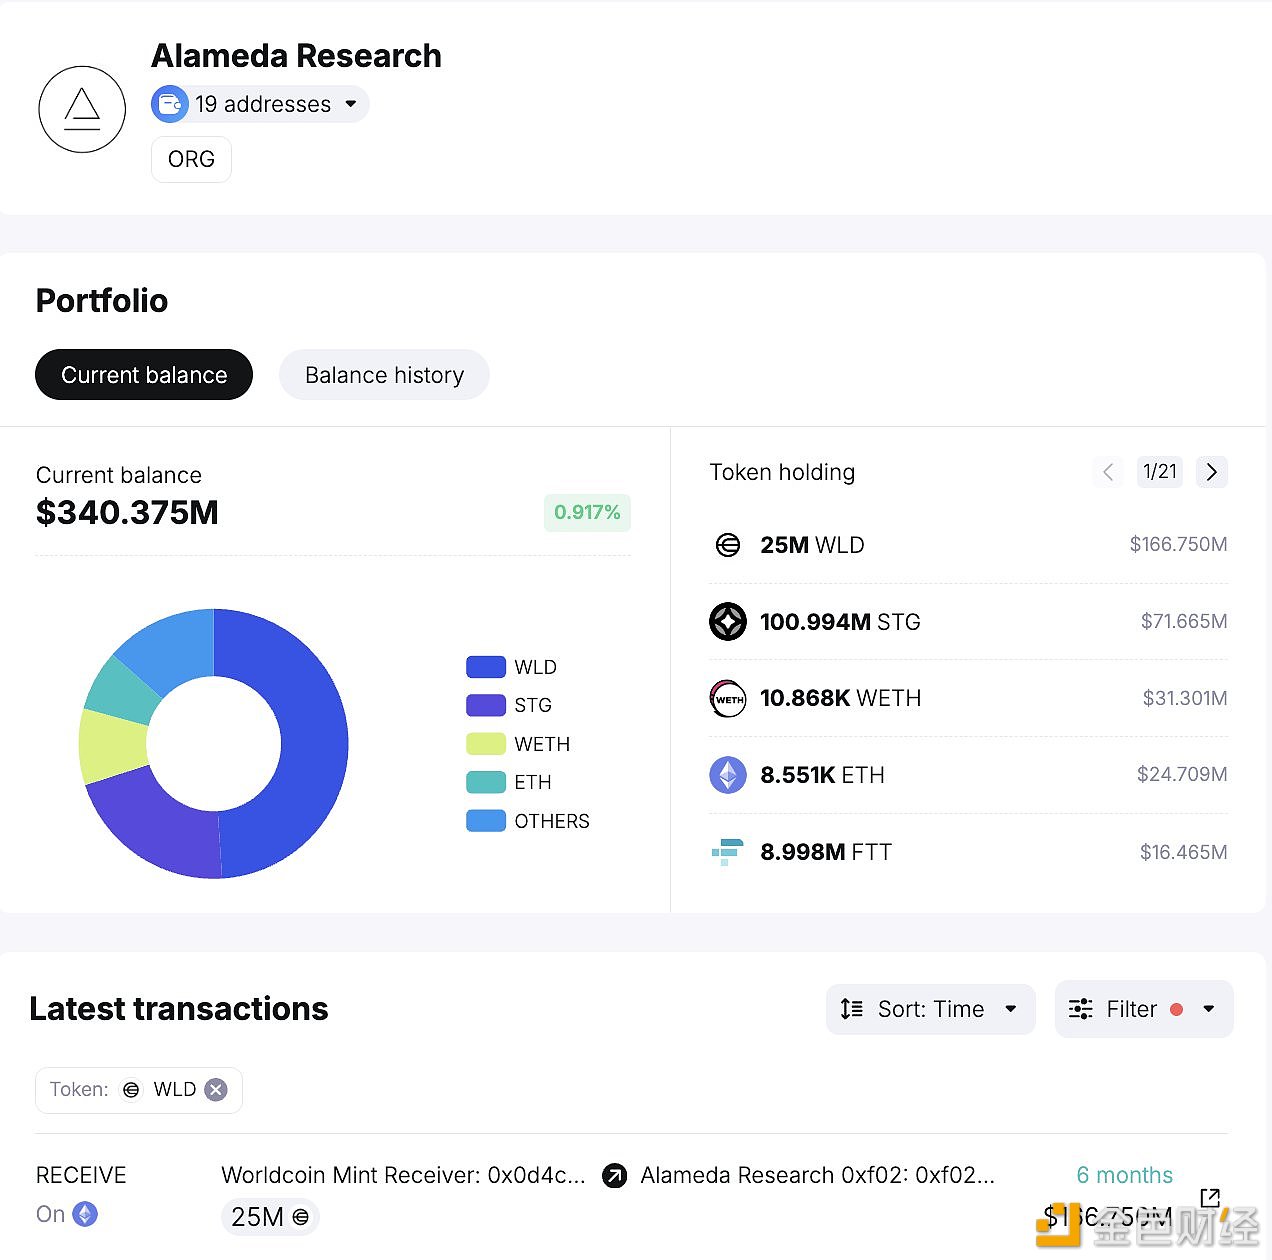Click the filter sliders icon
Image resolution: width=1272 pixels, height=1260 pixels.
[1081, 1009]
